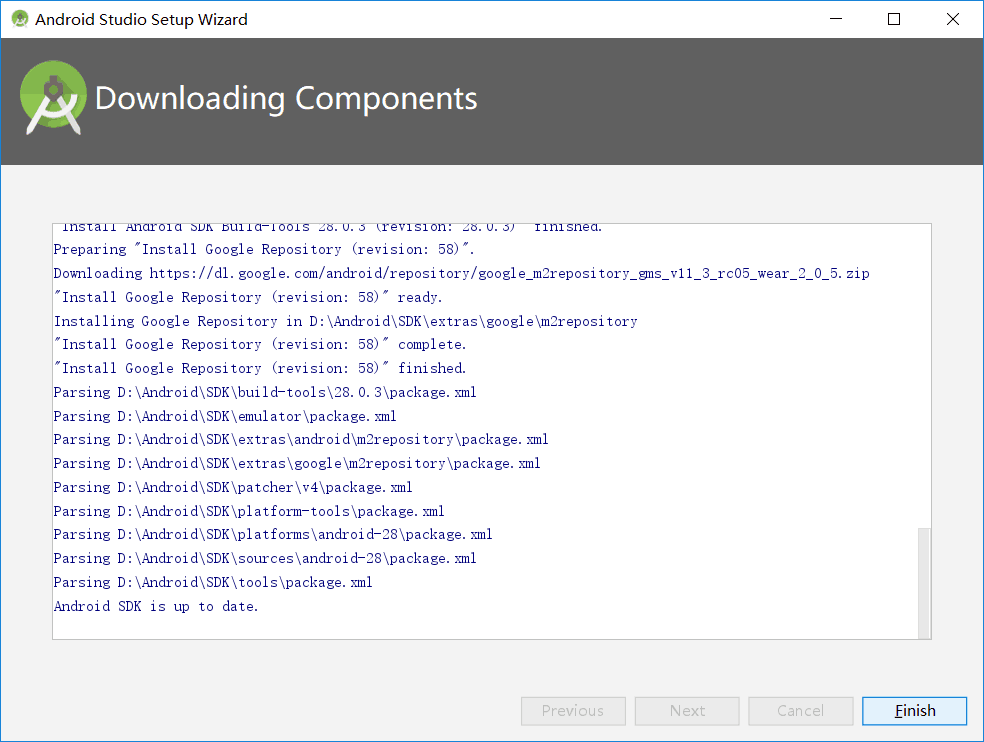Click the 'Preparing Install Google Repository' line
The image size is (984, 742).
coord(264,249)
